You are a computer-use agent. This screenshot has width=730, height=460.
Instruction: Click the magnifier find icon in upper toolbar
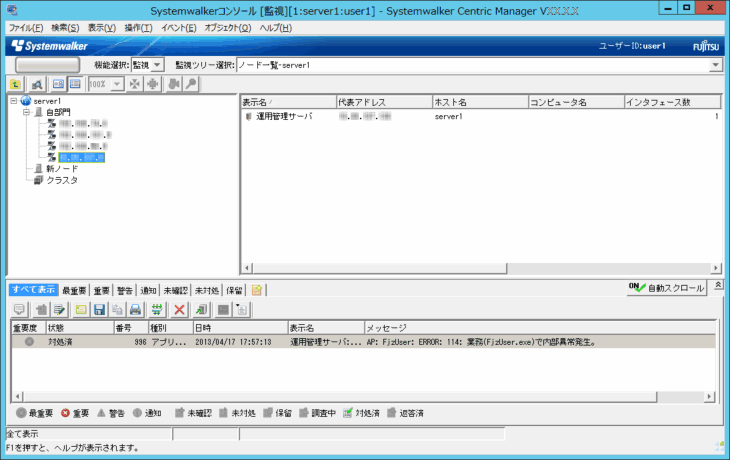pyautogui.click(x=191, y=84)
